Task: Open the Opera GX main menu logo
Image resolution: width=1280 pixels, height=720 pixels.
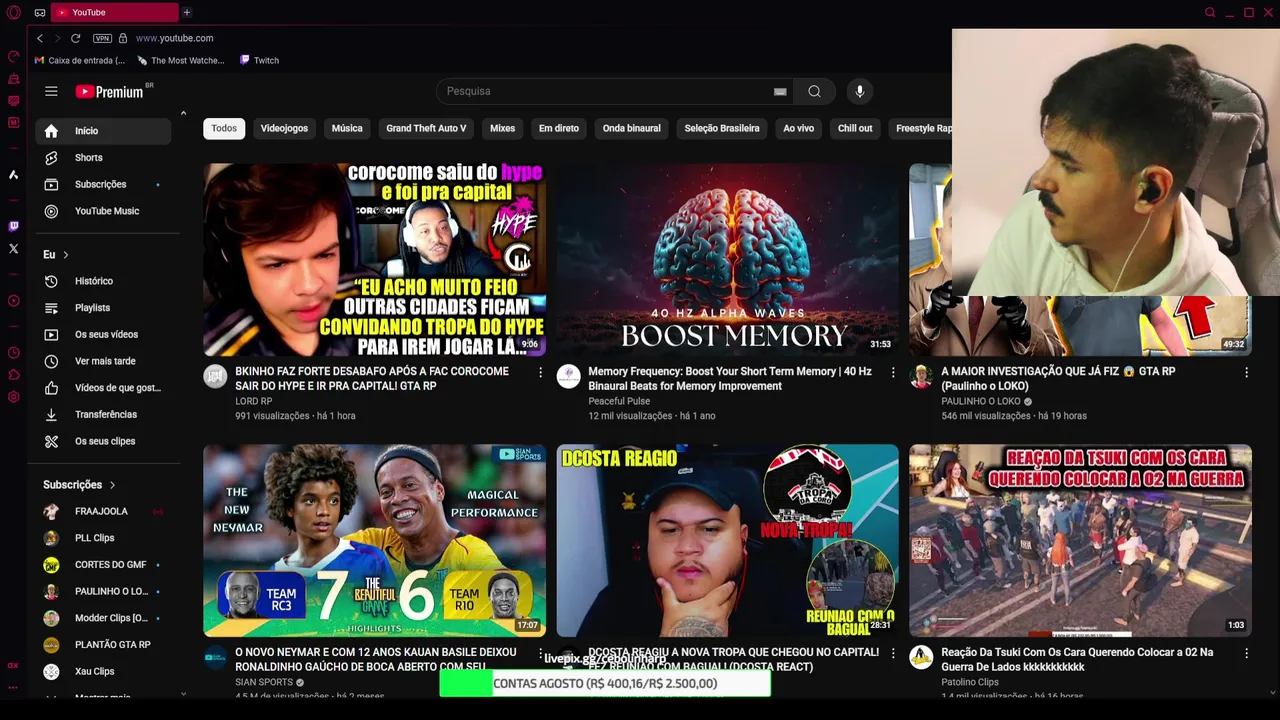Action: pyautogui.click(x=14, y=12)
